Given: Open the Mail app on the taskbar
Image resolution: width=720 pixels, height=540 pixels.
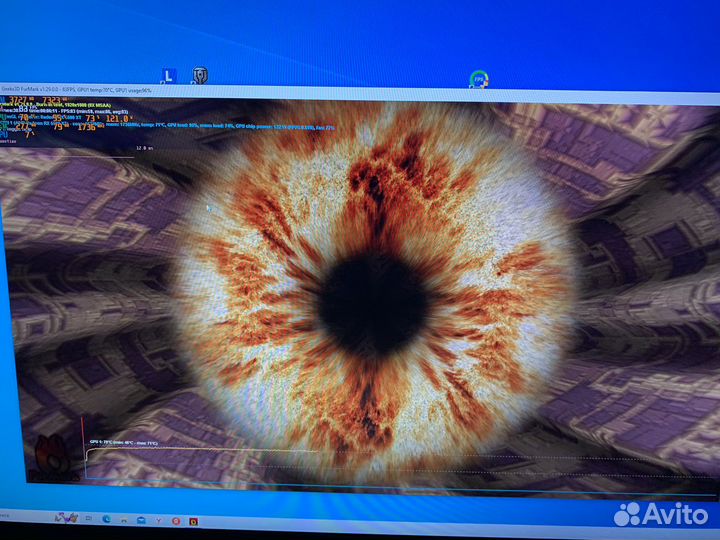Looking at the screenshot, I should [141, 520].
